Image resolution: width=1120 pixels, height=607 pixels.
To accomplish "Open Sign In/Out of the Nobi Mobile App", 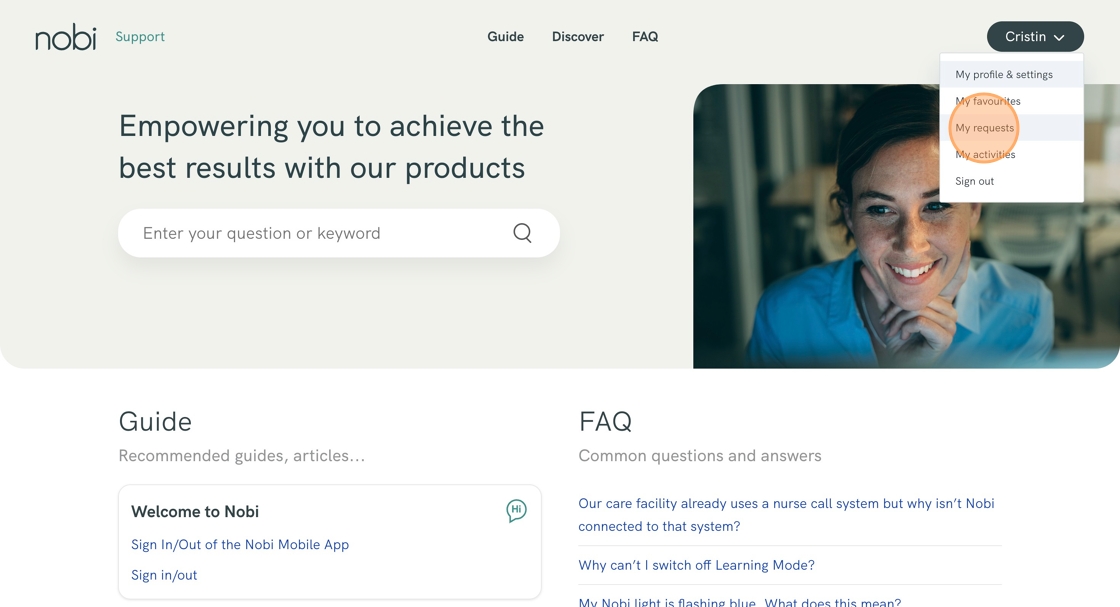I will (x=240, y=544).
